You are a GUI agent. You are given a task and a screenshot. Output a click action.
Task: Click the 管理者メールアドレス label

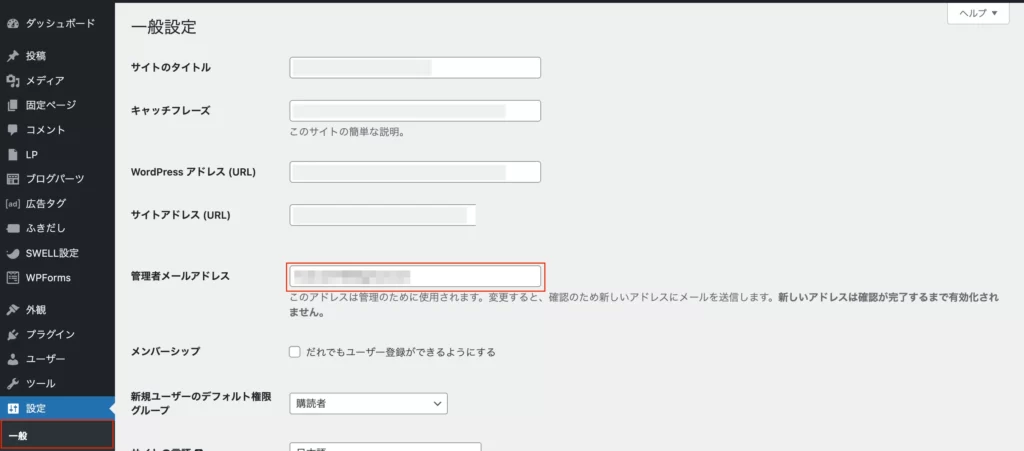click(180, 276)
